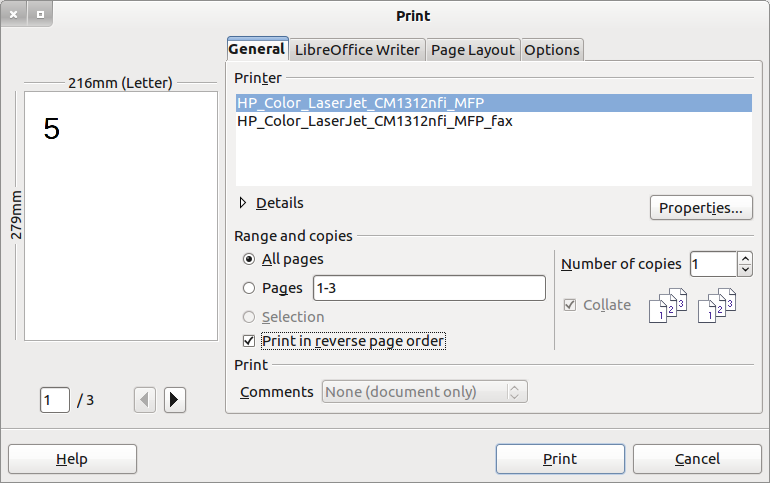Image resolution: width=770 pixels, height=483 pixels.
Task: Click the Cancel button
Action: 697,459
